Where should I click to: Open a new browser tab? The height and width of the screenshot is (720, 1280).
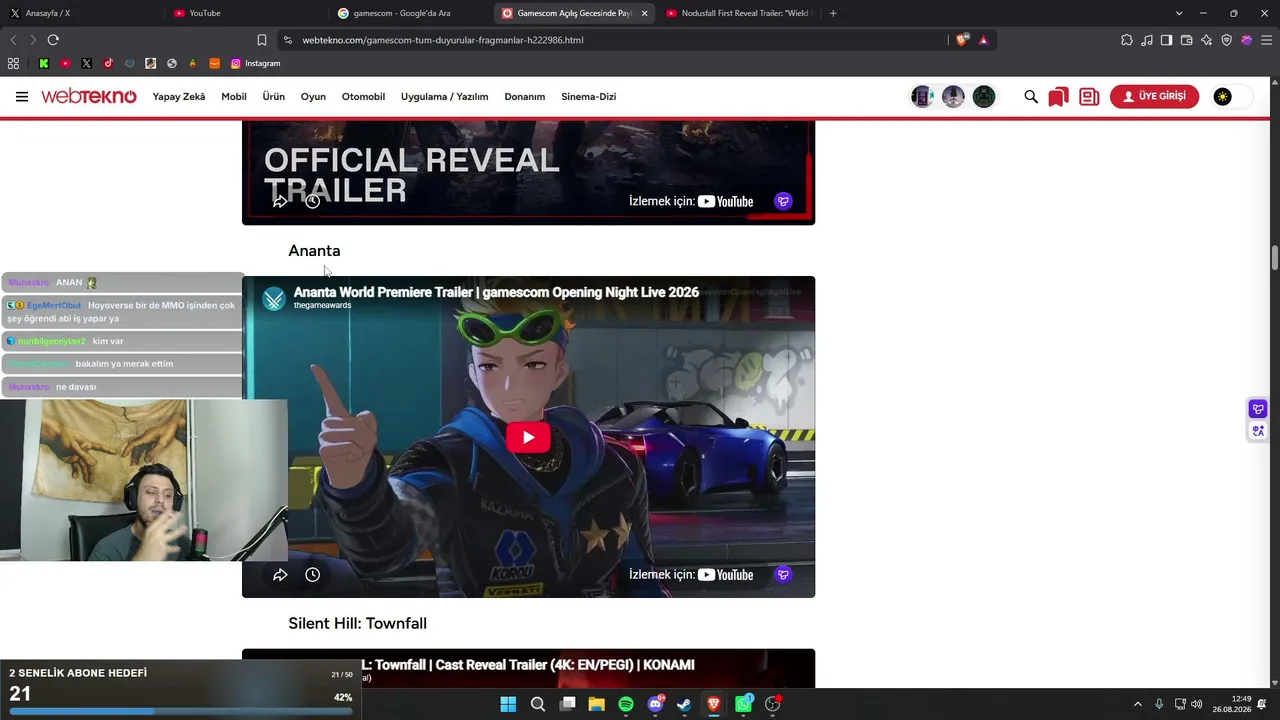[x=833, y=13]
